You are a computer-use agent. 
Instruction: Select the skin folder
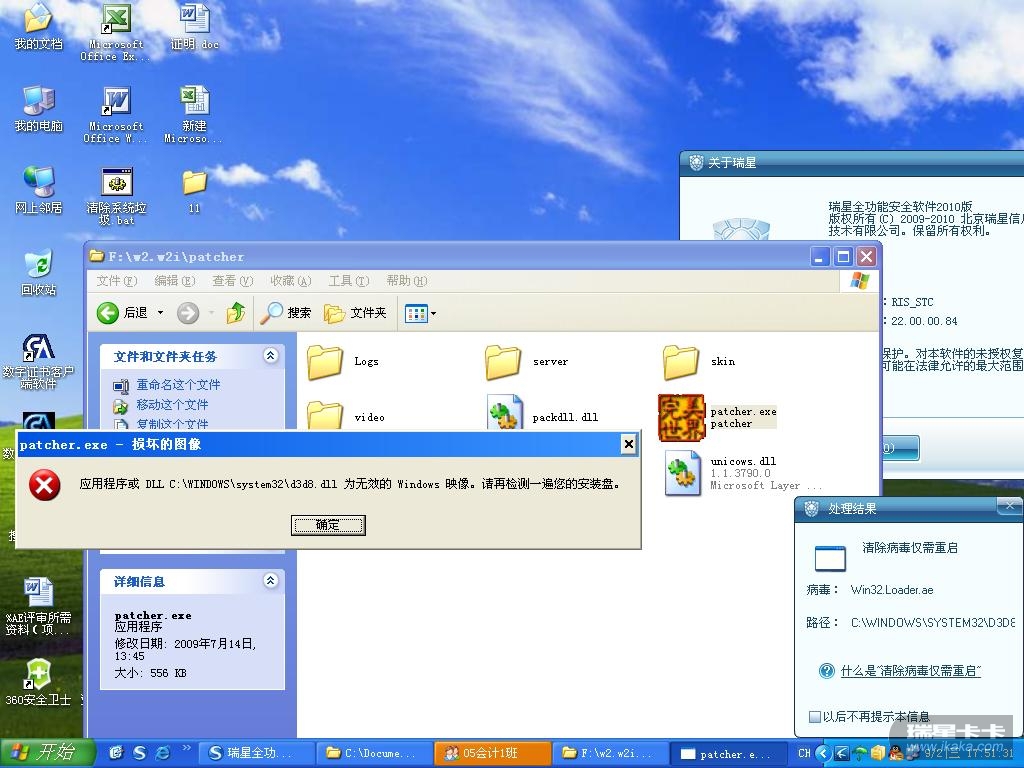coord(699,362)
